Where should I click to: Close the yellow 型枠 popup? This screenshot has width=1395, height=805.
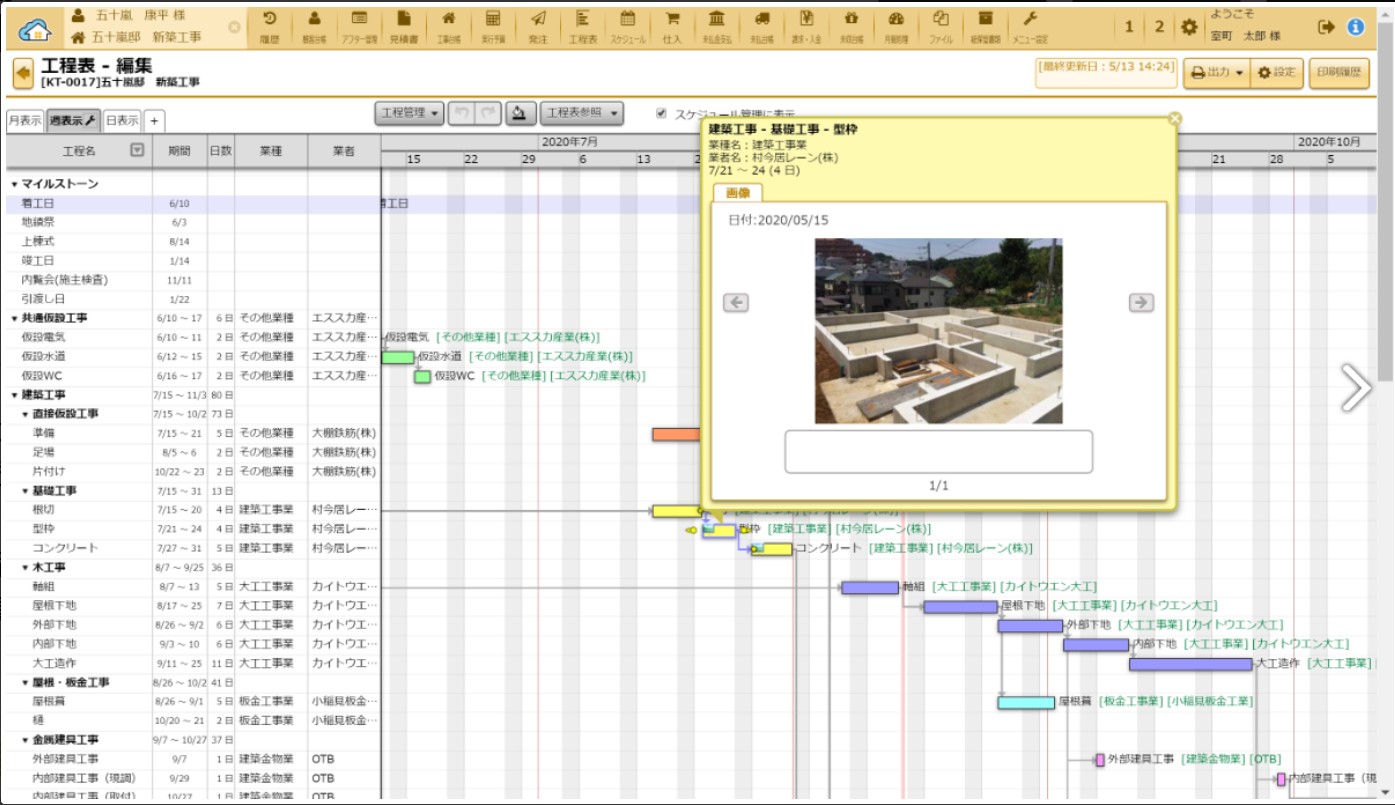tap(1175, 119)
